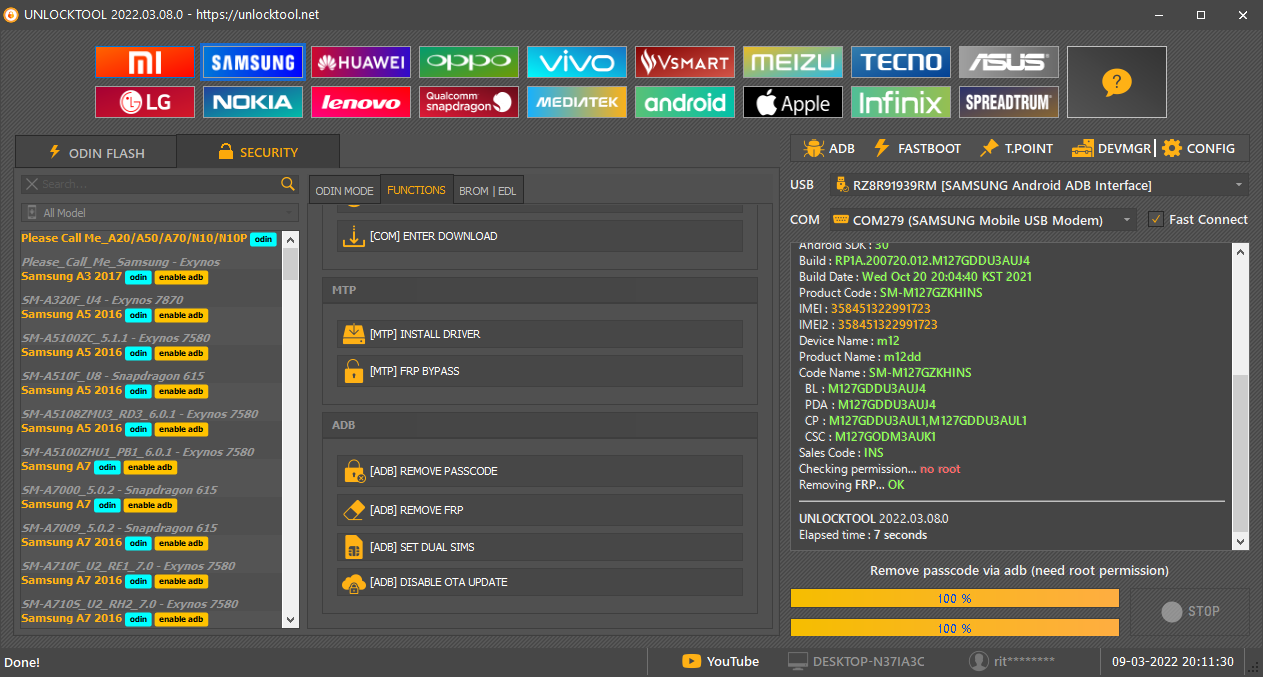
Task: Open the FASTBOOT tool
Action: tap(917, 148)
